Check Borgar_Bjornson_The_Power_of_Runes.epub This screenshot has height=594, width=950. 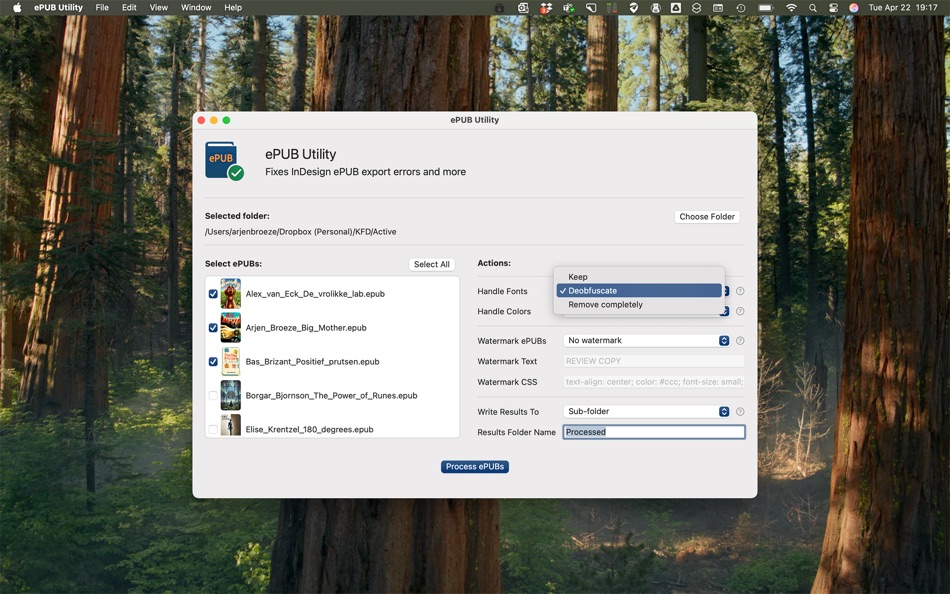pos(213,396)
